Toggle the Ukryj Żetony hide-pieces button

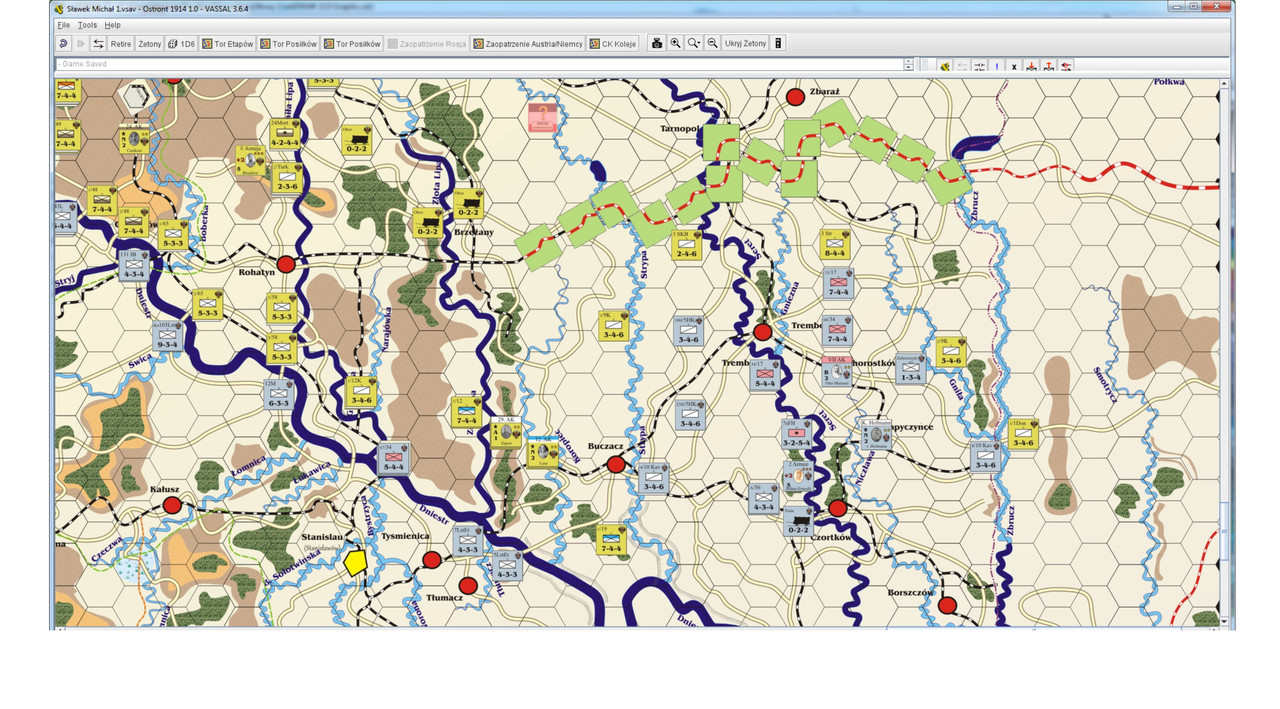[x=745, y=44]
